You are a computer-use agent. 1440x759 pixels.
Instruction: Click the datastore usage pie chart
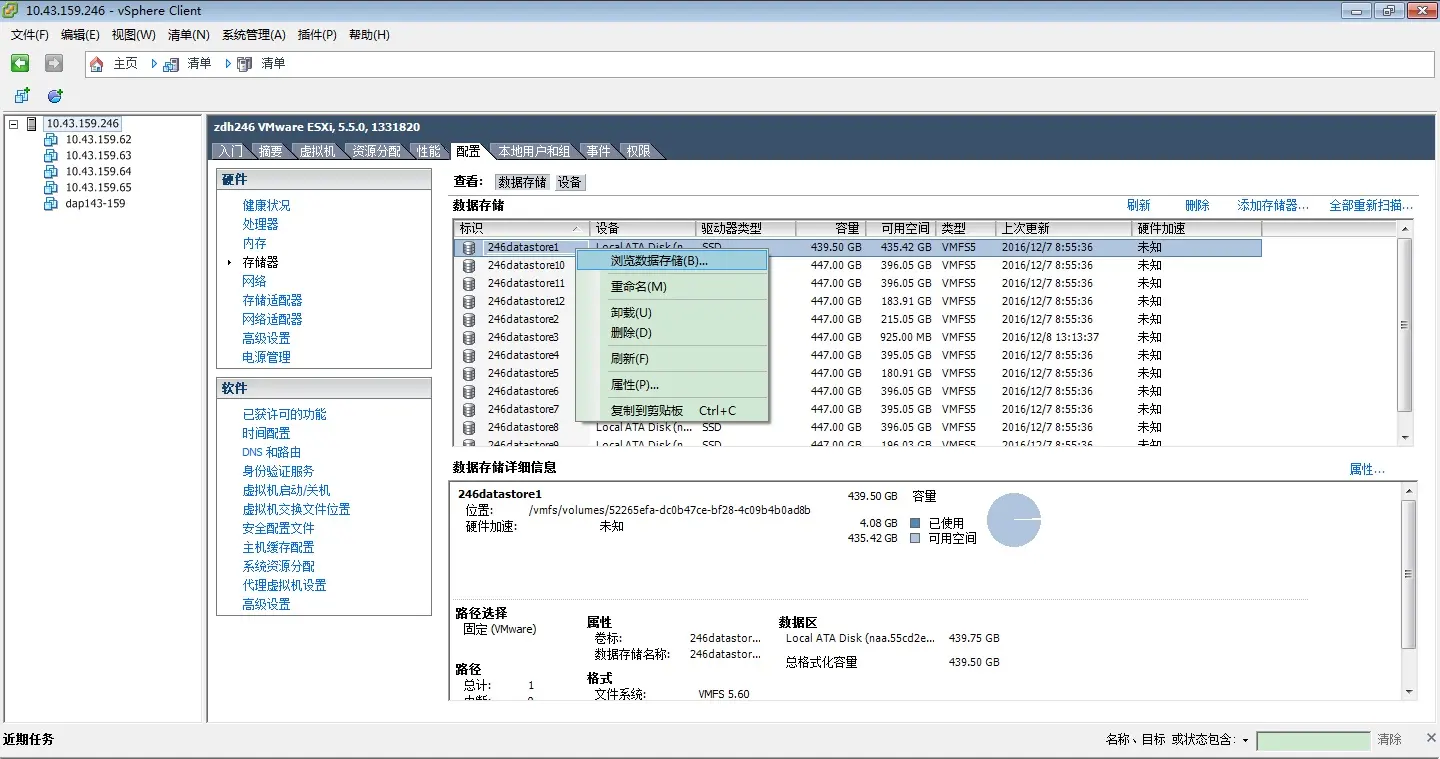[1014, 520]
